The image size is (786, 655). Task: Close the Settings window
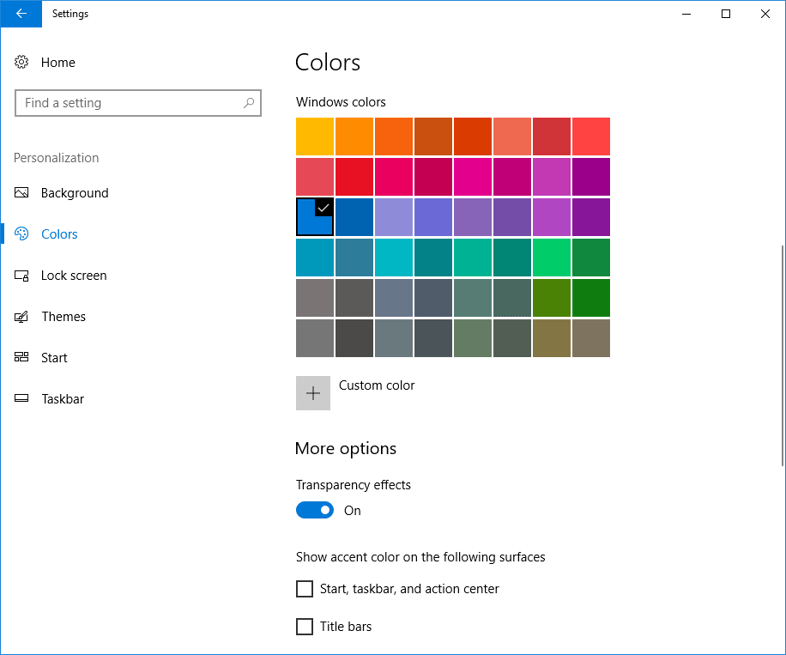[x=765, y=14]
